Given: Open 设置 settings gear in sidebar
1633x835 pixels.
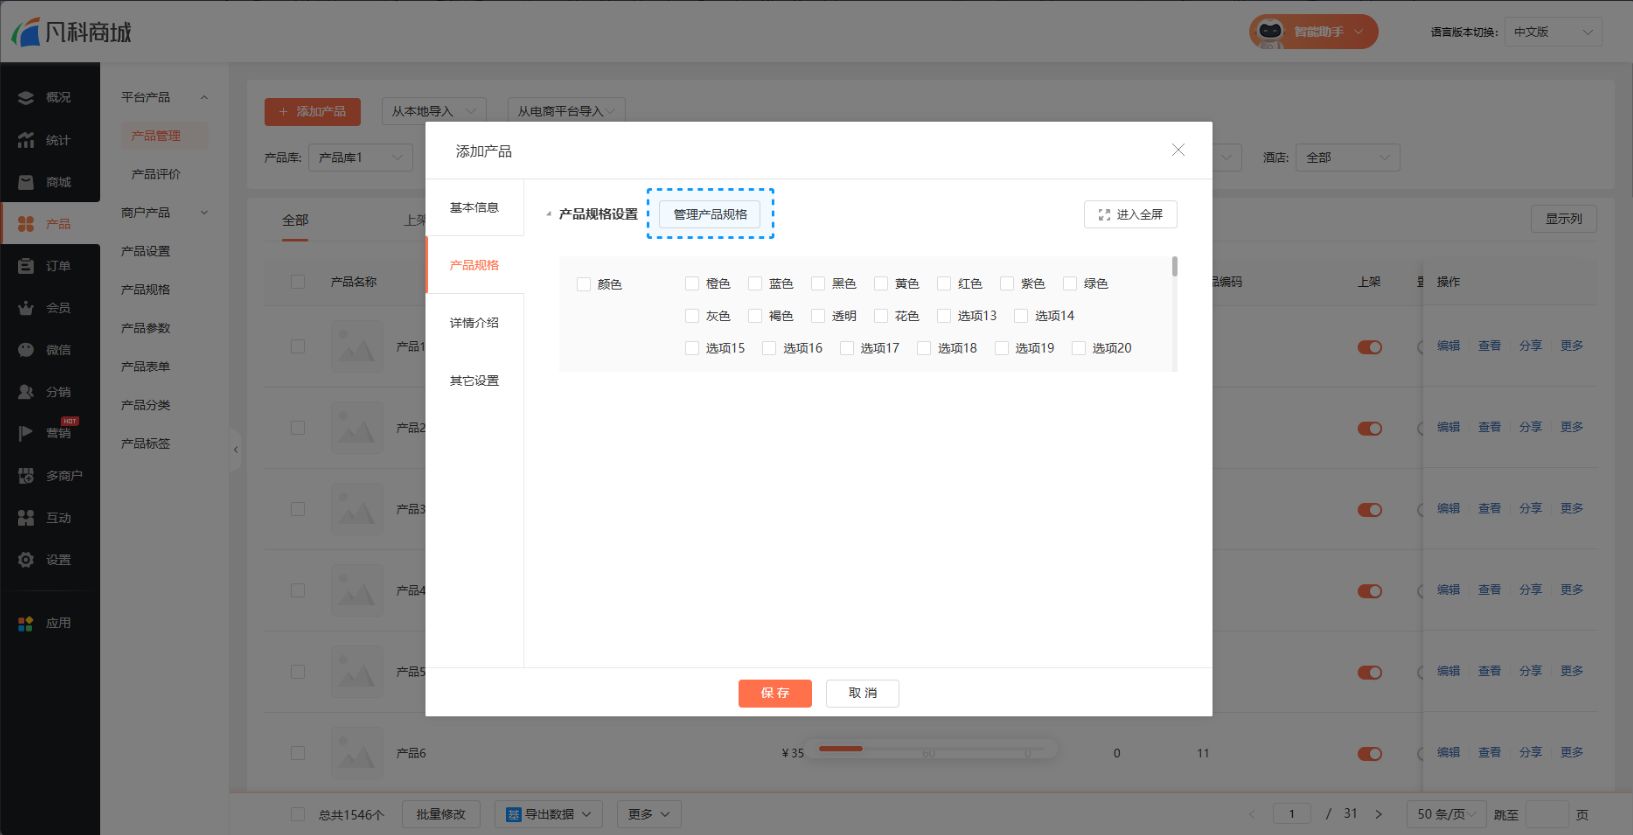Looking at the screenshot, I should (26, 560).
